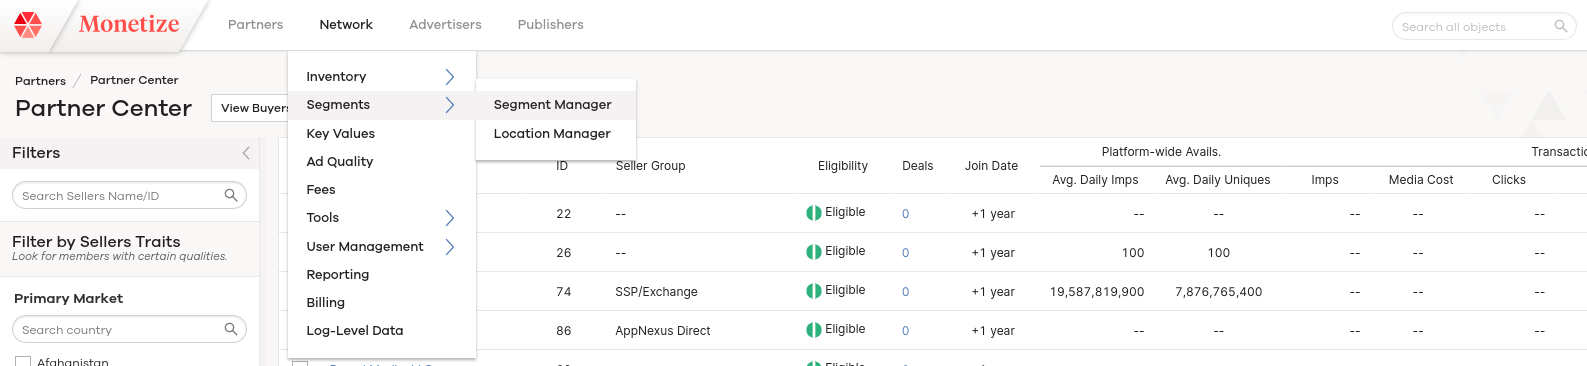This screenshot has width=1587, height=366.
Task: Open deals count link in row 74
Action: point(906,292)
